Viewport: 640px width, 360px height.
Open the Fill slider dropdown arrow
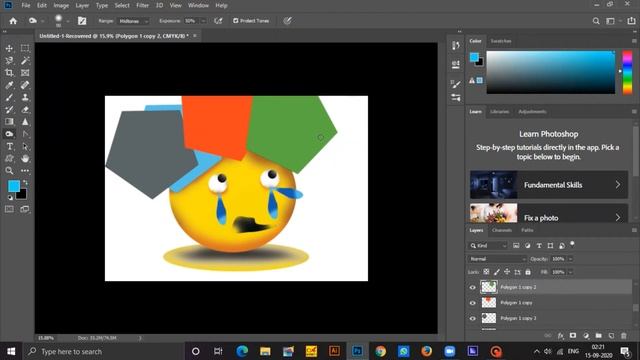[571, 272]
